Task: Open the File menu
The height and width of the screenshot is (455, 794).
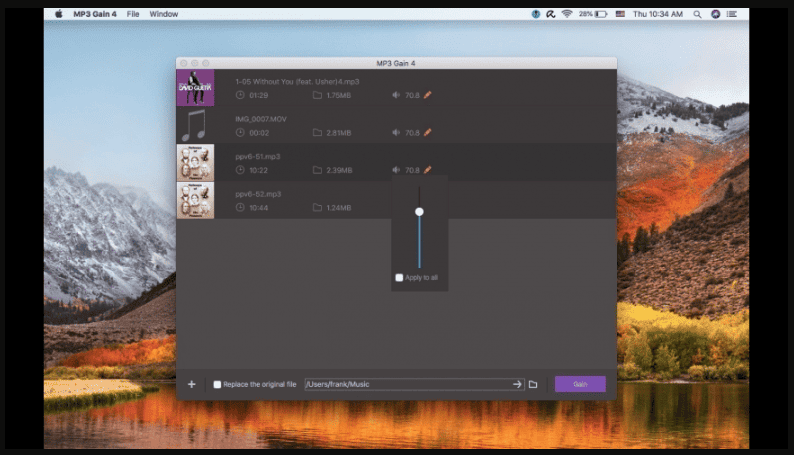Action: point(133,14)
